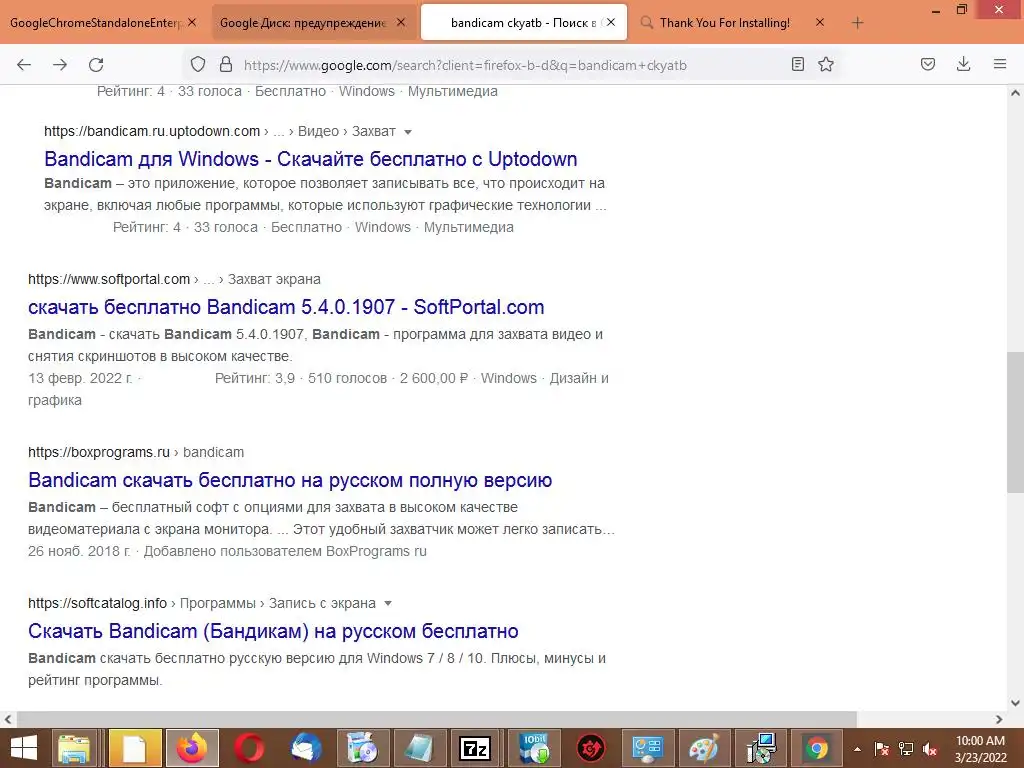The width and height of the screenshot is (1024, 768).
Task: Open Скачать Bandicam (Бандикам) на русском link
Action: [x=273, y=631]
